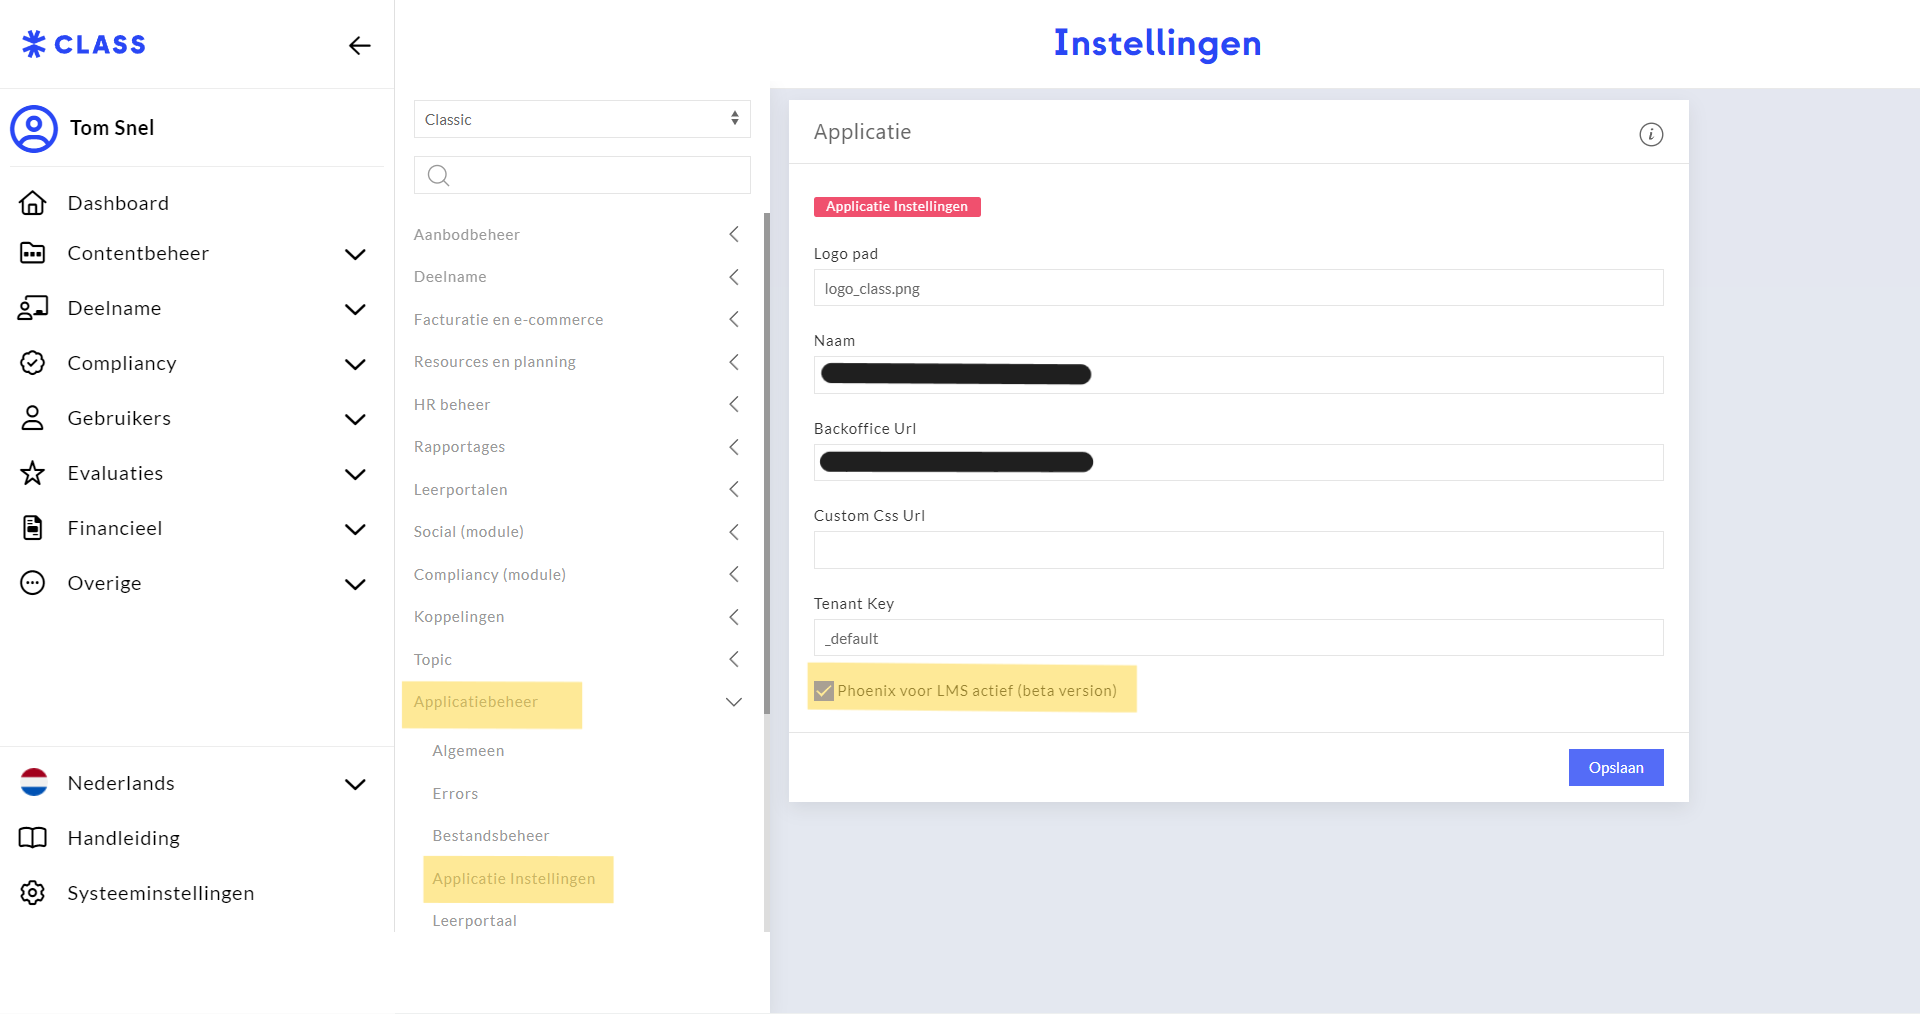Open the Classic theme dropdown
The image size is (1920, 1014).
[x=581, y=119]
